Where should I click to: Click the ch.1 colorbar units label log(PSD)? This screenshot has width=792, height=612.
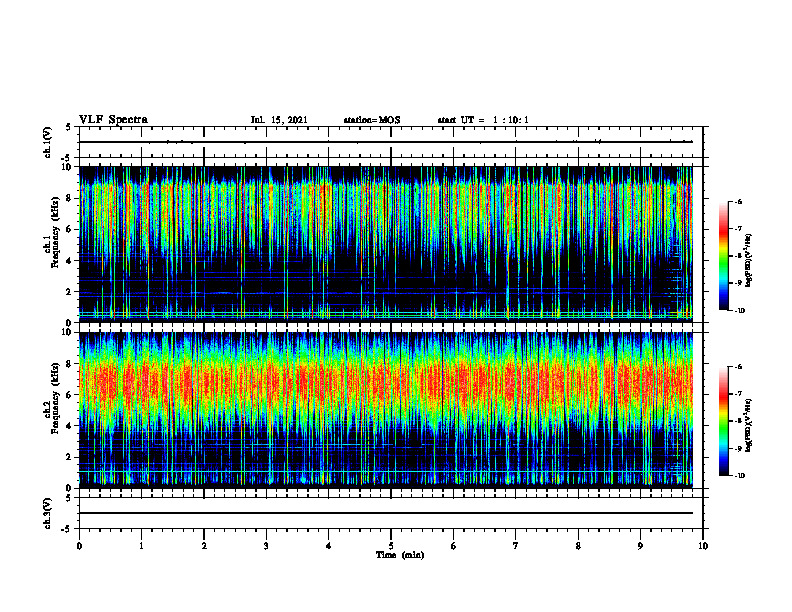pyautogui.click(x=749, y=261)
